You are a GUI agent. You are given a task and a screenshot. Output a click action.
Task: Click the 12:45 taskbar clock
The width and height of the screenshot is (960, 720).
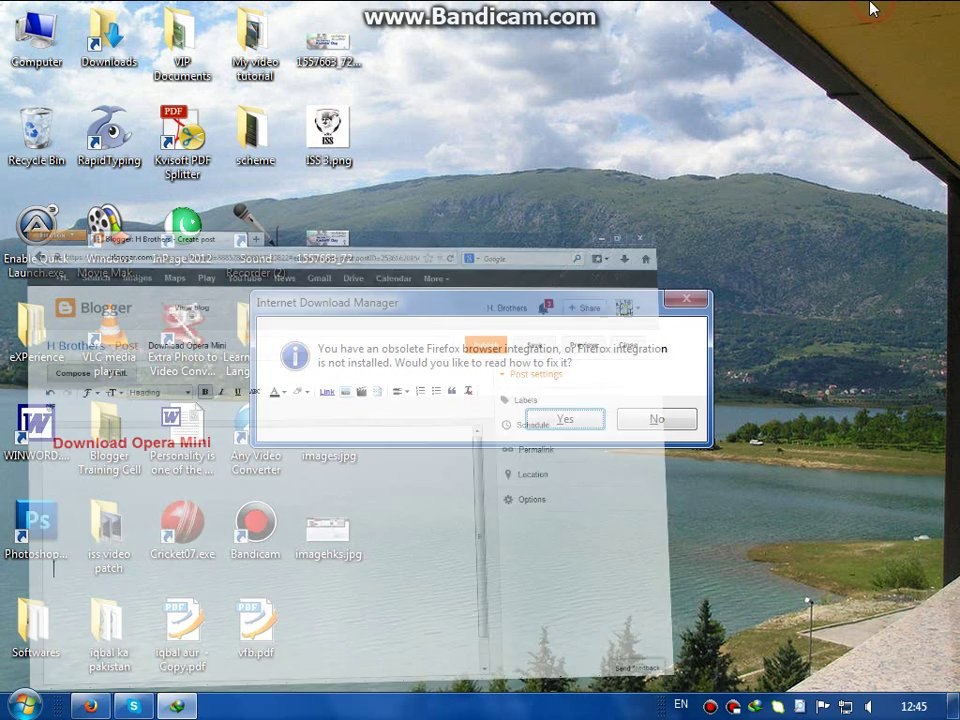point(913,707)
